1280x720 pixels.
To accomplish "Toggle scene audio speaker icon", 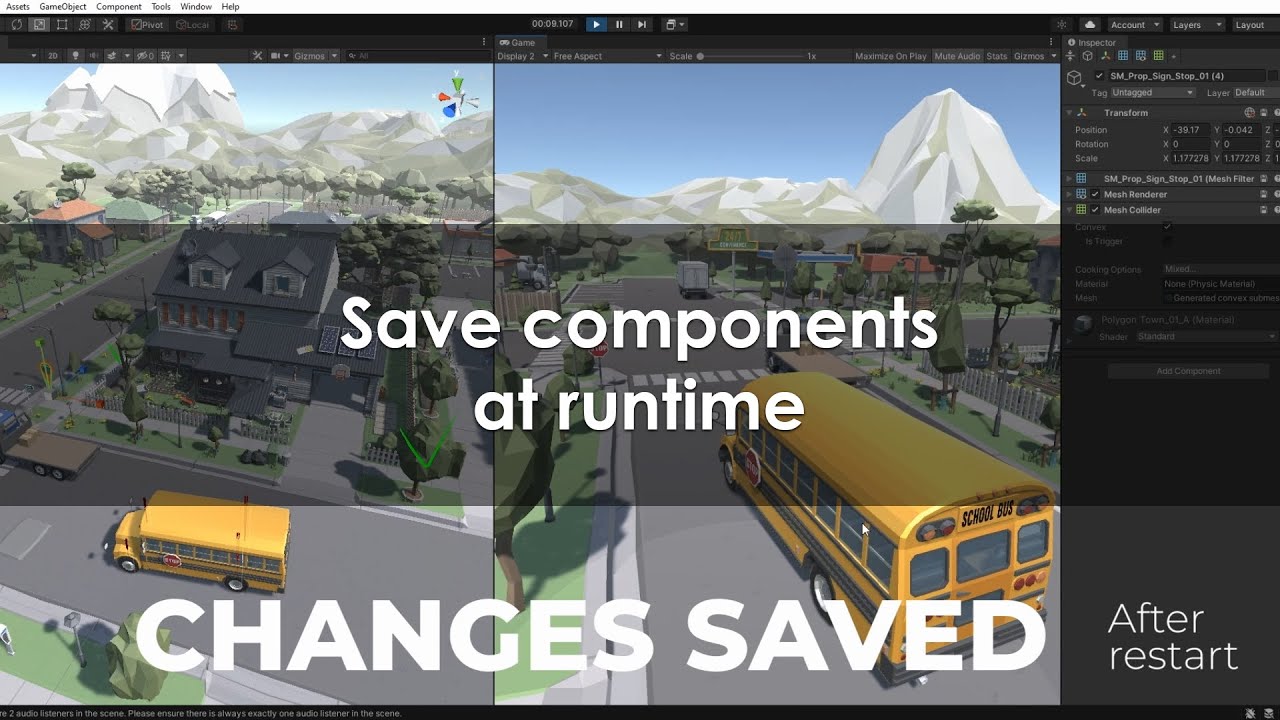I will tap(94, 56).
